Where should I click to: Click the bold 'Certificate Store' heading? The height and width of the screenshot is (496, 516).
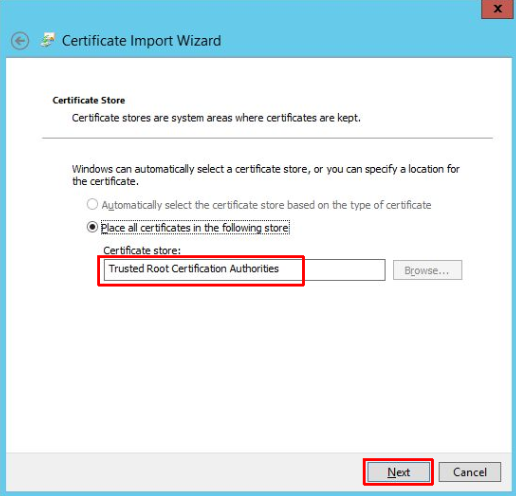[89, 100]
